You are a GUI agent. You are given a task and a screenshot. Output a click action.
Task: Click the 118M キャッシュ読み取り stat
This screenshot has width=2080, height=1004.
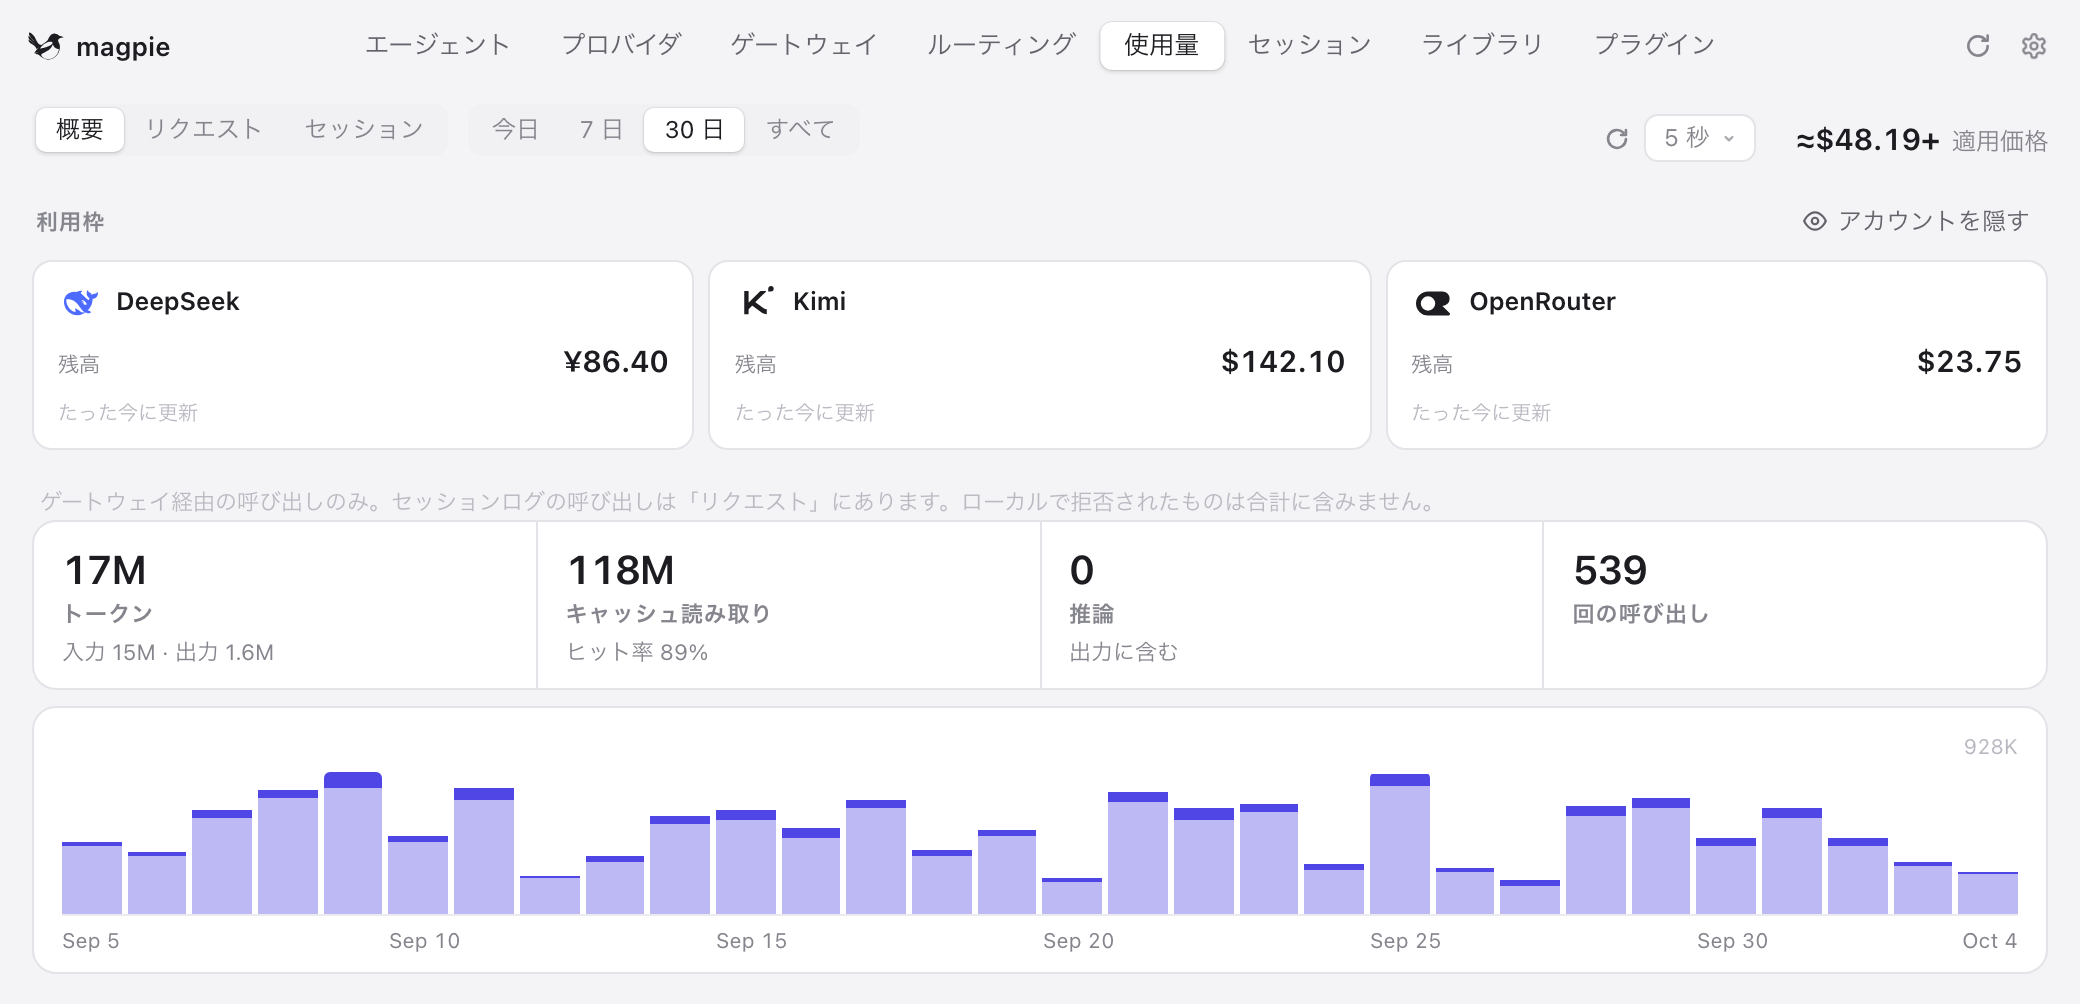coord(789,605)
